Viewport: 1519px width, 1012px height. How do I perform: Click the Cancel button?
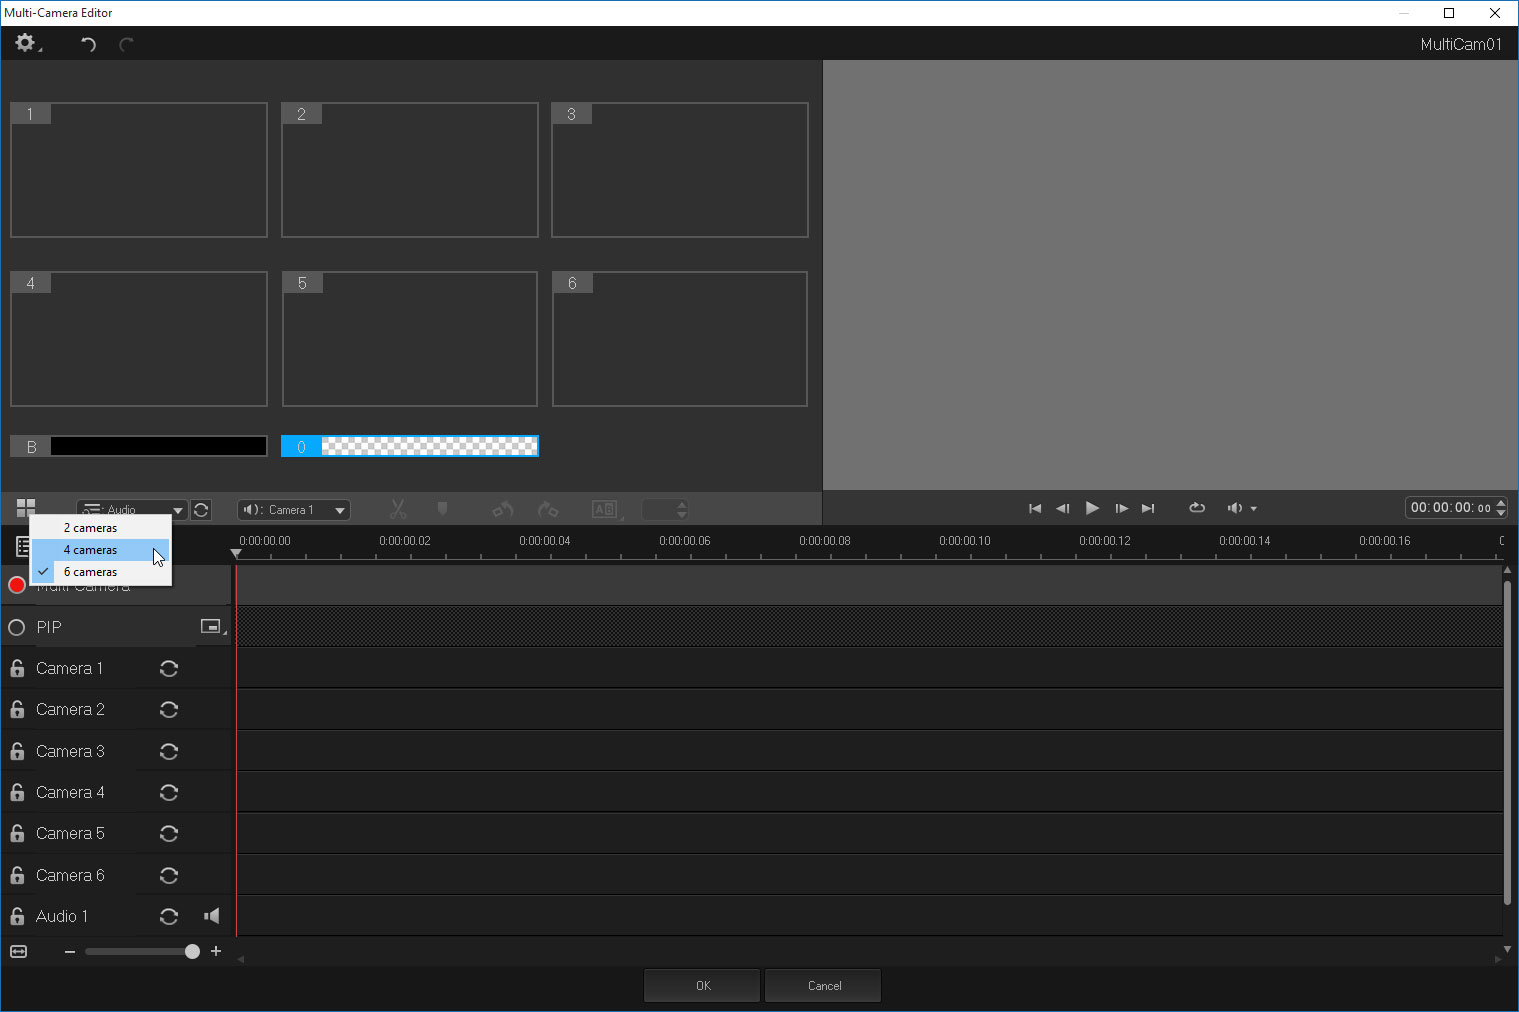(x=824, y=986)
